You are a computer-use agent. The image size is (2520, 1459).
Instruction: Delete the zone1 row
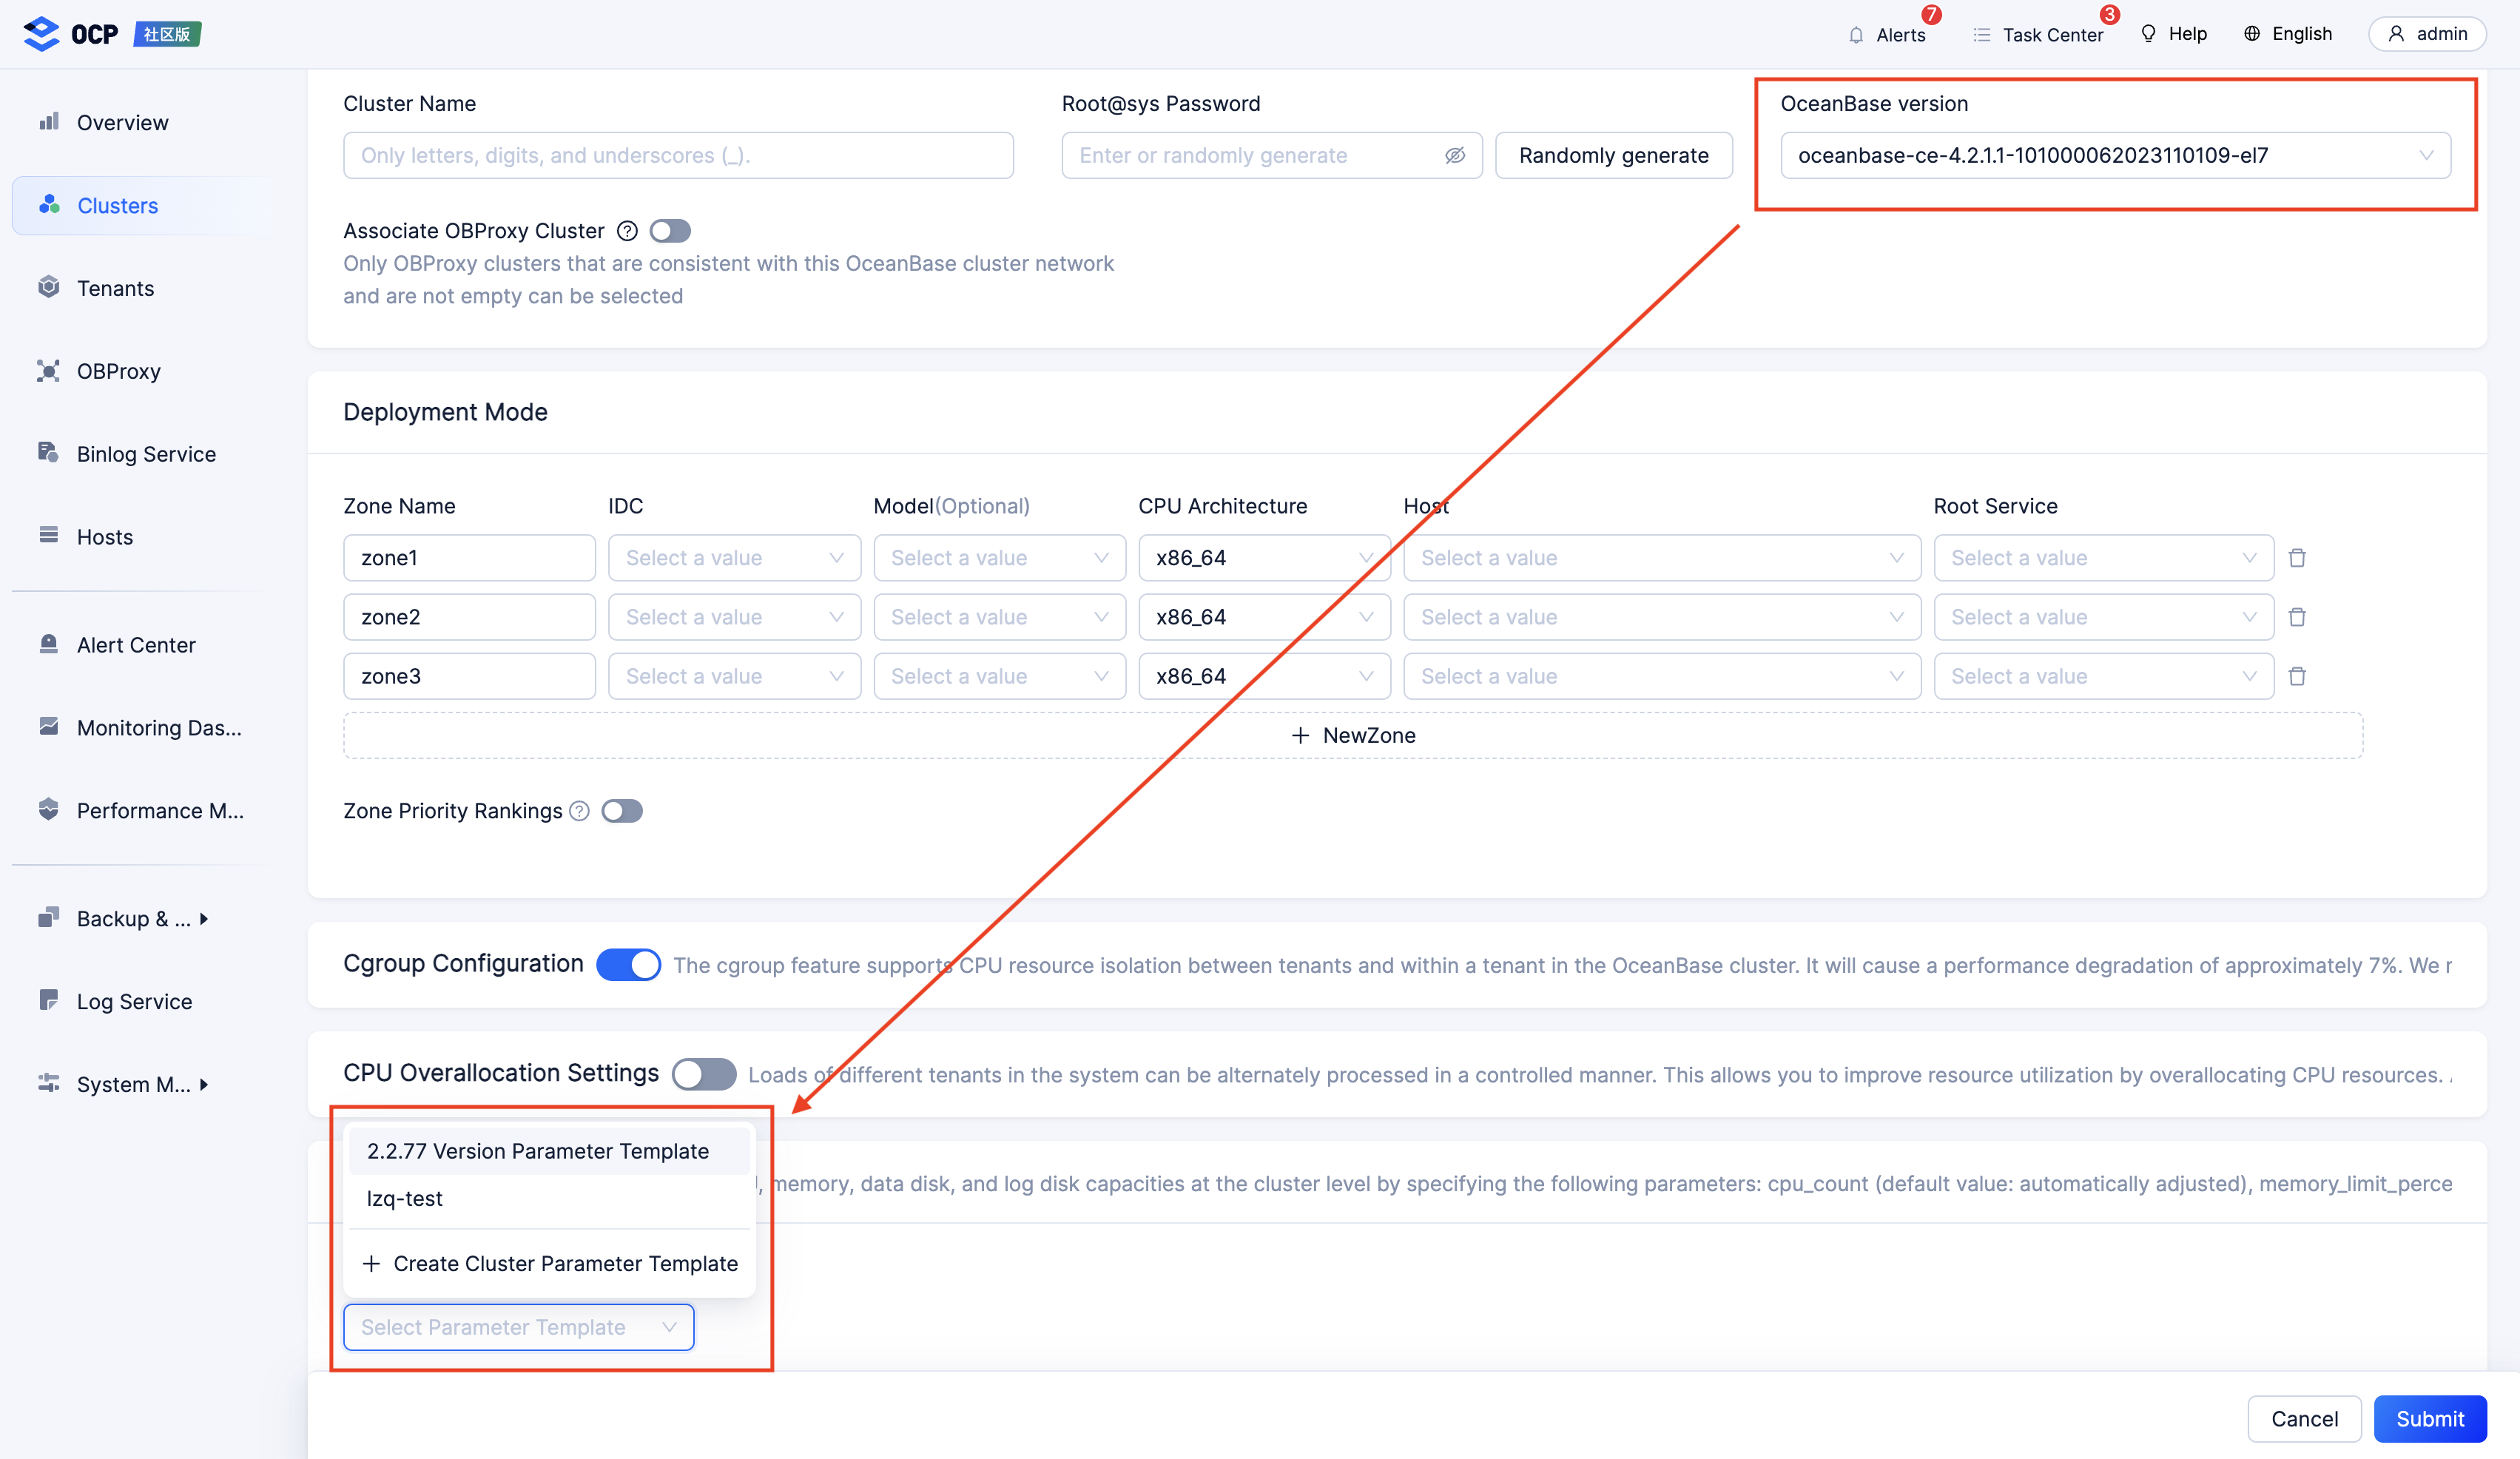(2297, 558)
